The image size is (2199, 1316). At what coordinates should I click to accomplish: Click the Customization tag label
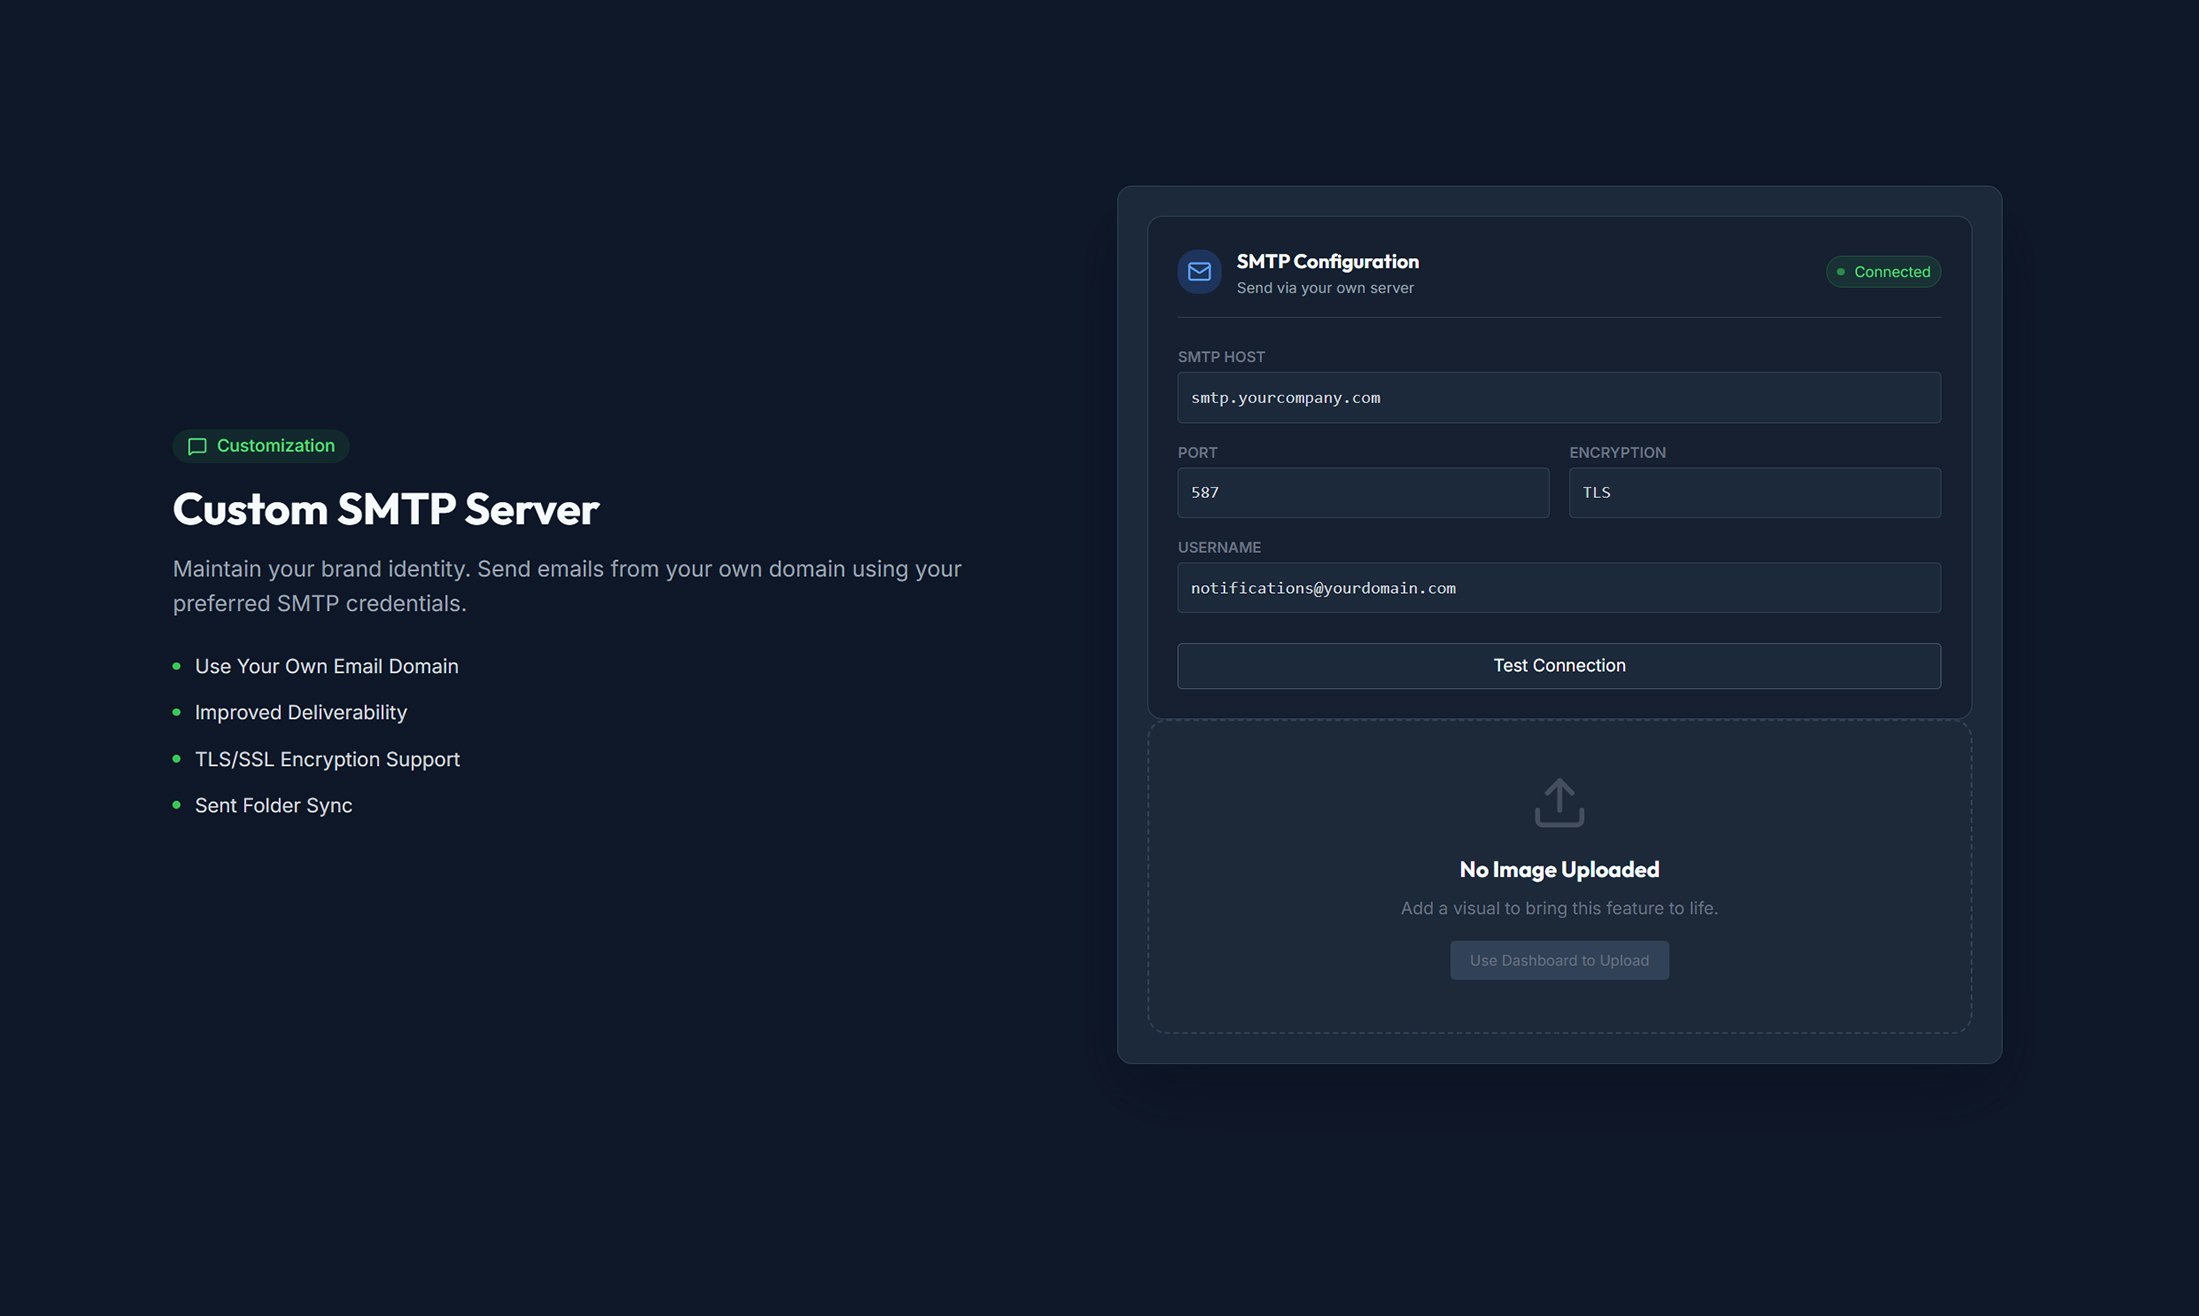[x=275, y=446]
